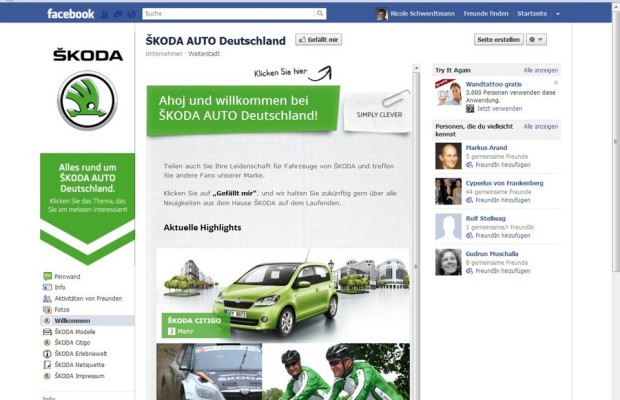Click the Pinnwand speech bubble icon
This screenshot has width=620, height=400.
pos(47,276)
